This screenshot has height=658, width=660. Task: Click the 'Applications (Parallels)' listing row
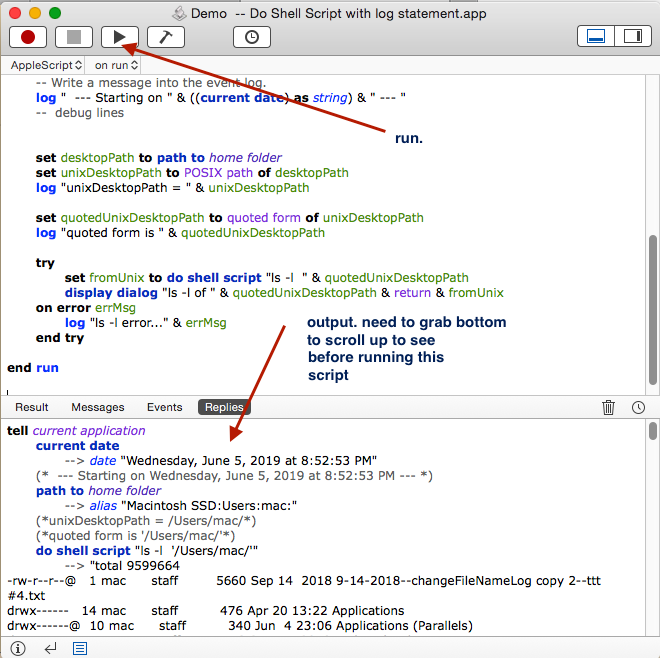pos(240,626)
